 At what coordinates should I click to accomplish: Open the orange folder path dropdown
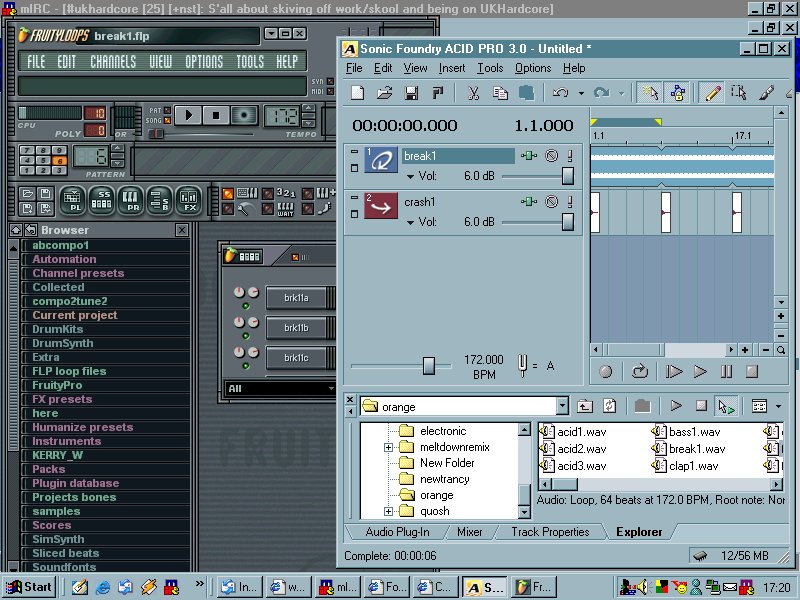[x=561, y=406]
